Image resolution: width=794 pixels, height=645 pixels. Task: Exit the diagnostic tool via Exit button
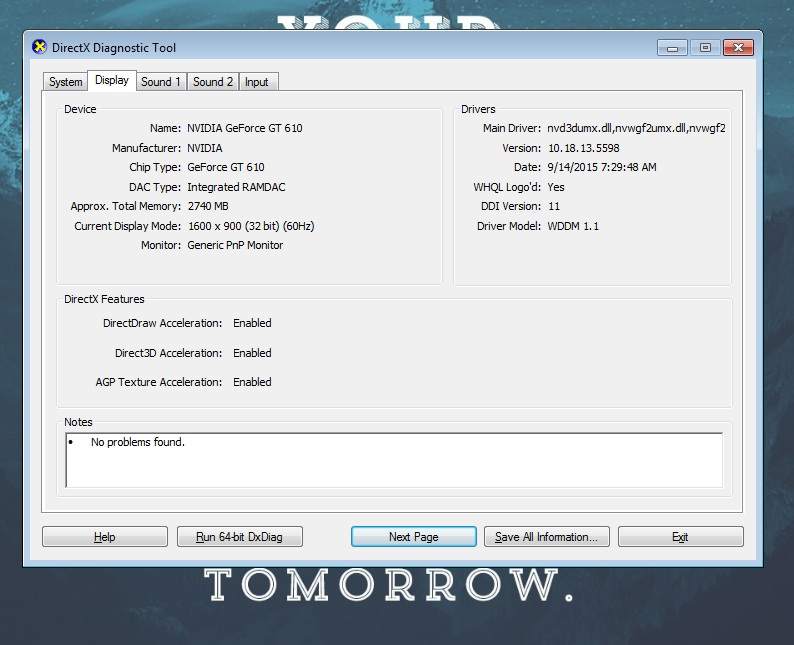[x=680, y=537]
